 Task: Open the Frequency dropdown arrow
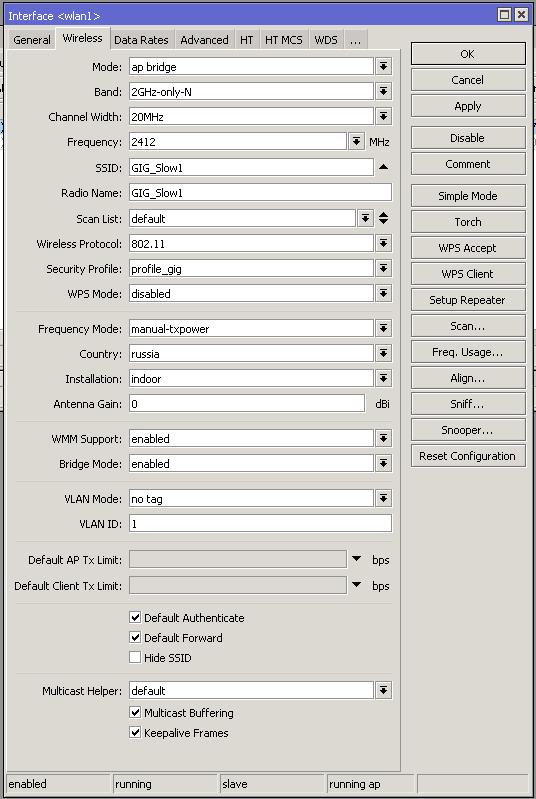coord(357,141)
